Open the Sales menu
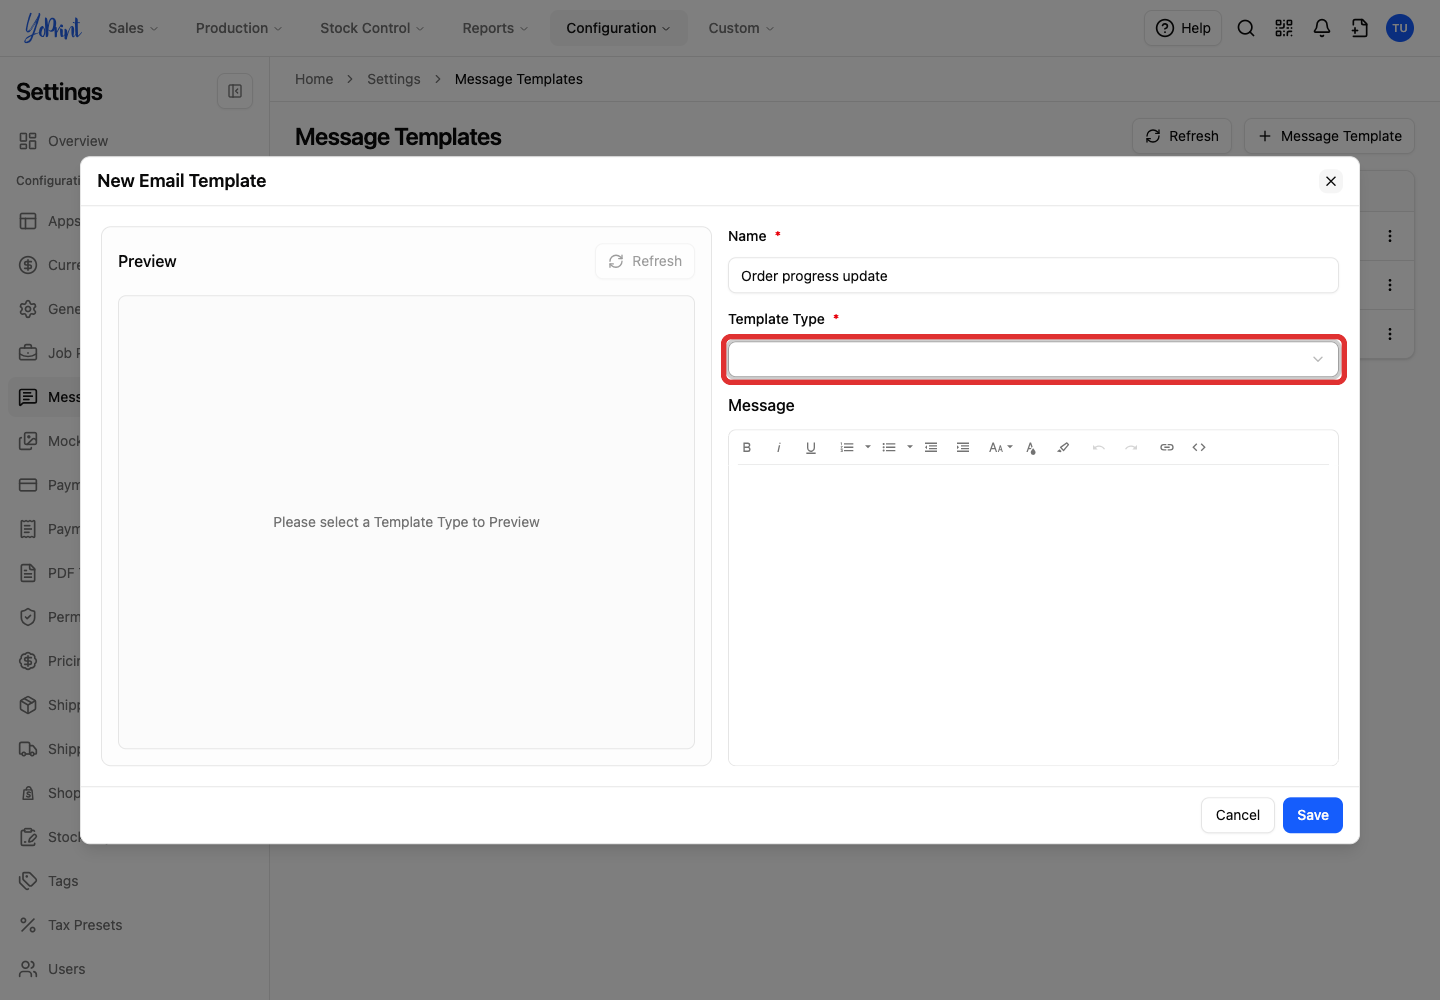The image size is (1440, 1000). click(x=133, y=28)
